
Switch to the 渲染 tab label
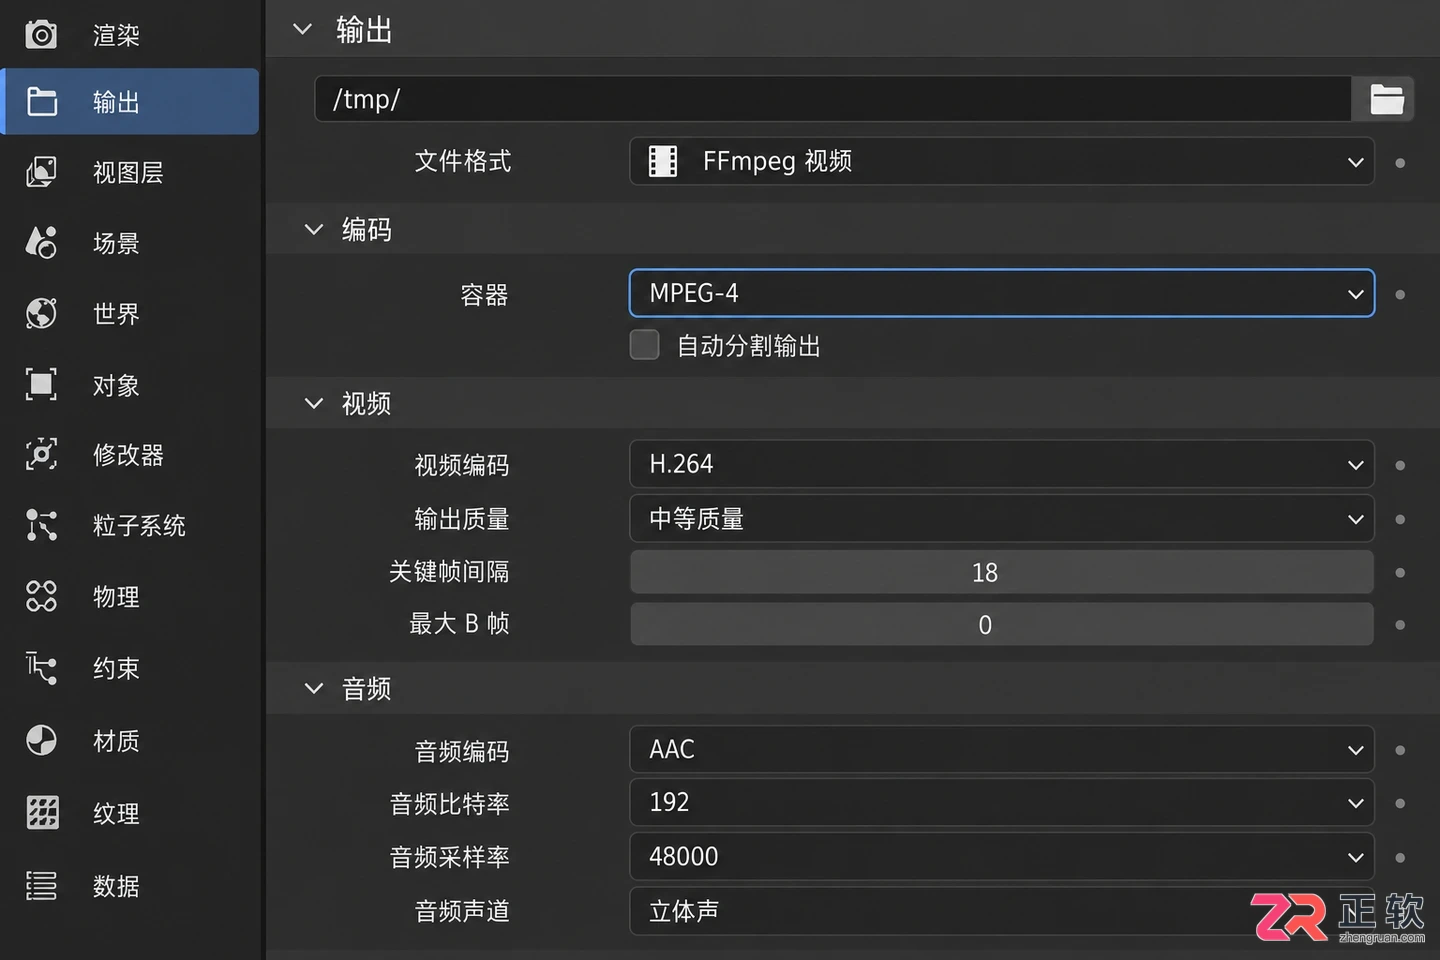click(x=116, y=35)
